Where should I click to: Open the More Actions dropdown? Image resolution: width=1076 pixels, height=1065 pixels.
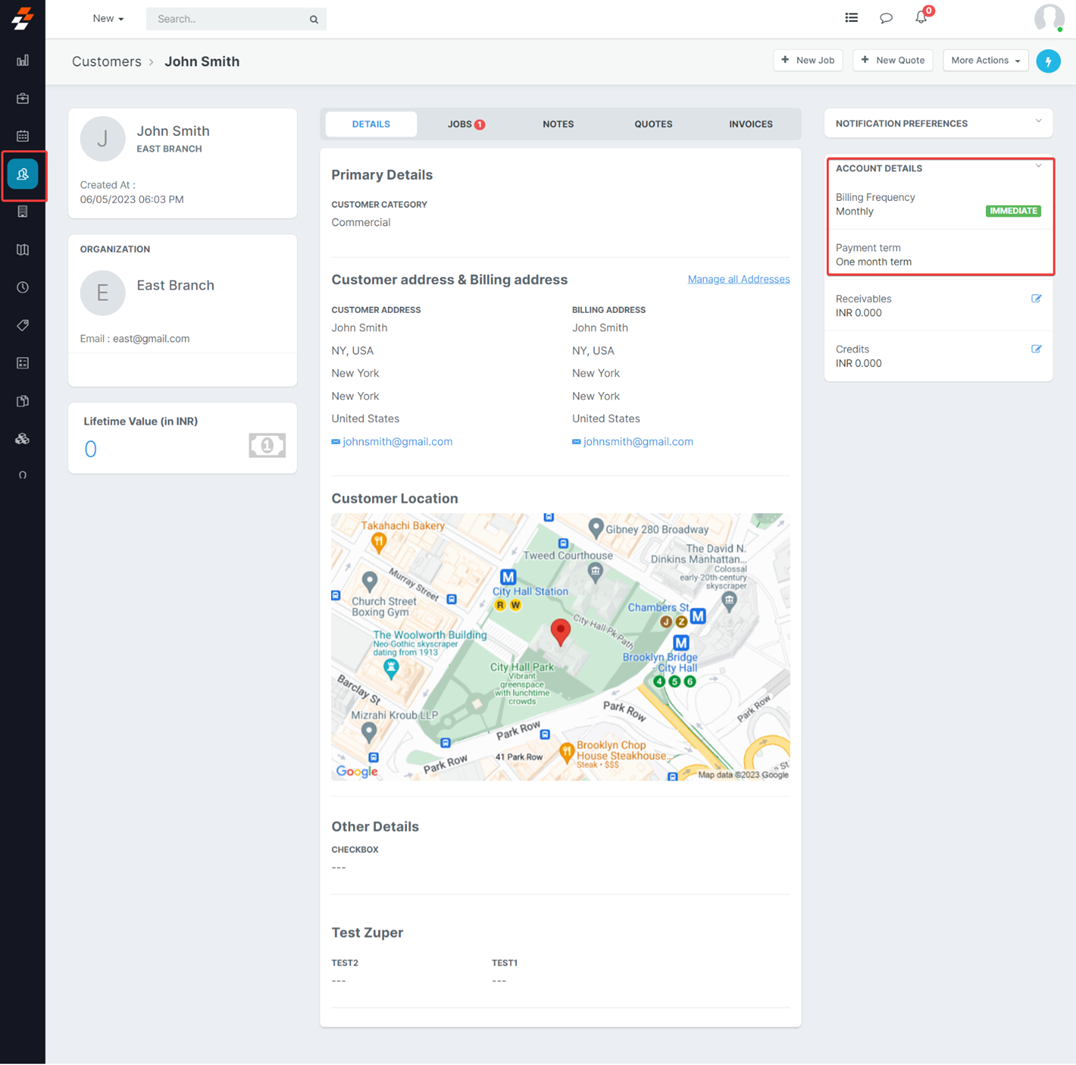(x=985, y=61)
